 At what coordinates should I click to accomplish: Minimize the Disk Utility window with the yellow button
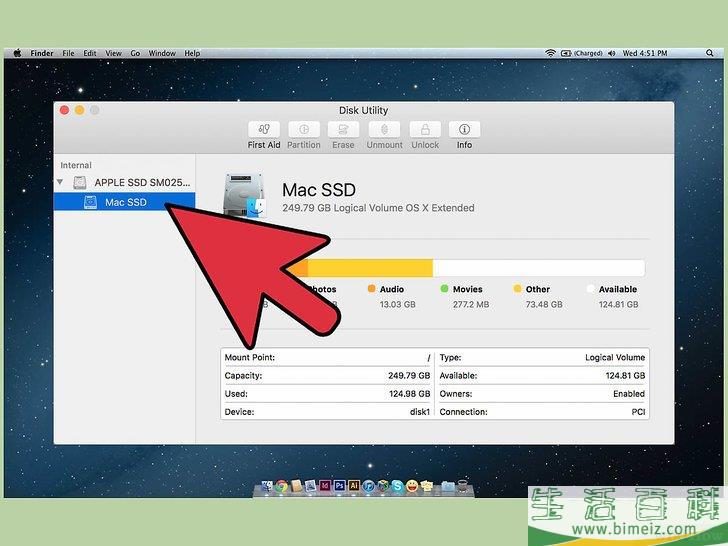(x=79, y=110)
